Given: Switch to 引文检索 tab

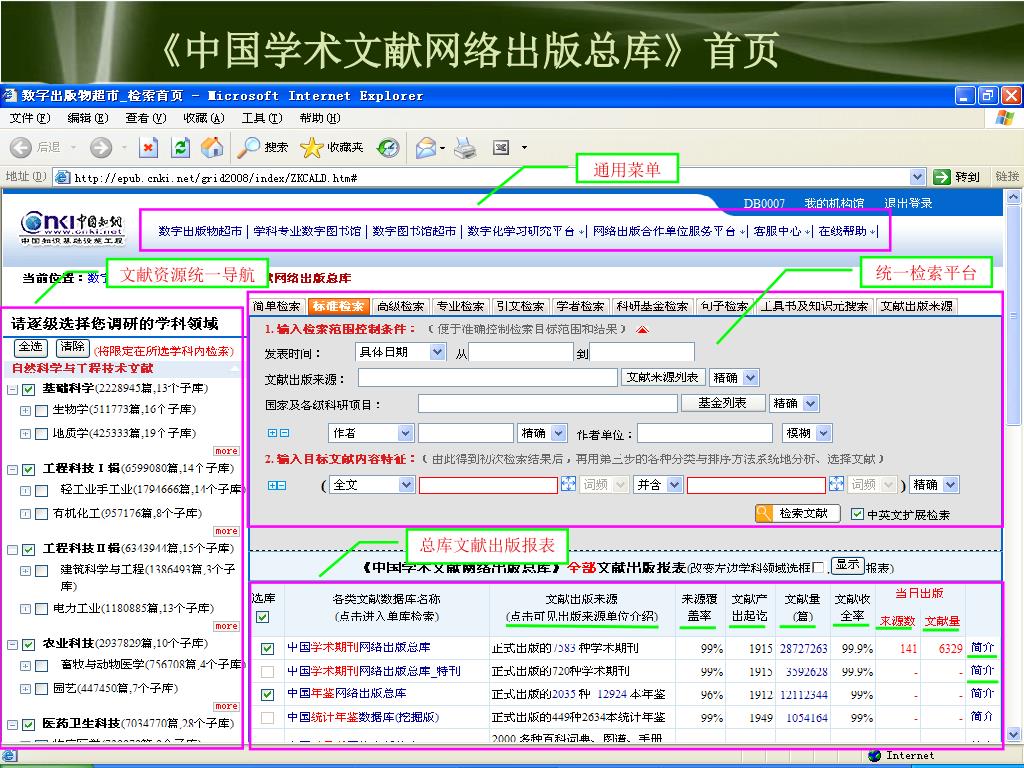Looking at the screenshot, I should coord(519,306).
